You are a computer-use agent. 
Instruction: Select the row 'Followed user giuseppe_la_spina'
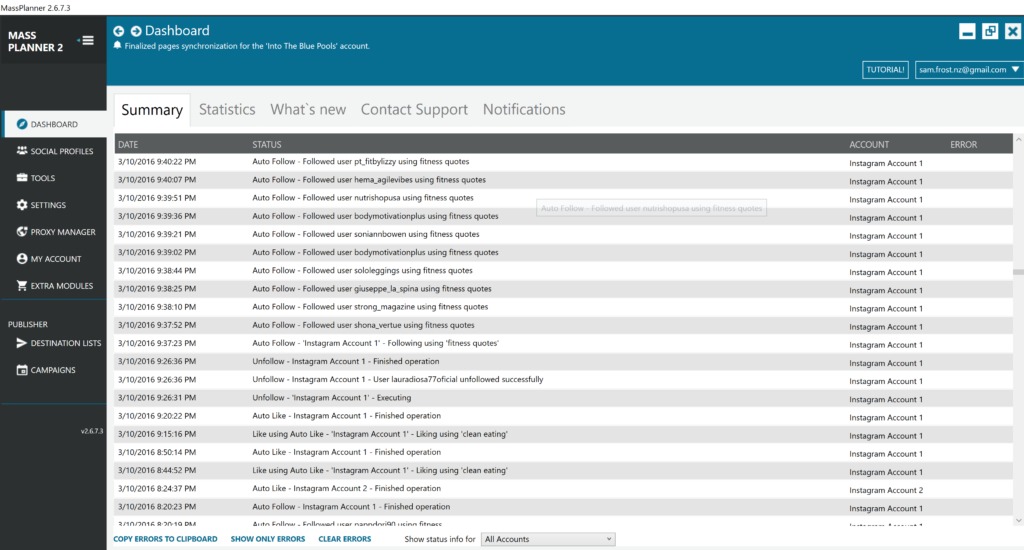[564, 289]
